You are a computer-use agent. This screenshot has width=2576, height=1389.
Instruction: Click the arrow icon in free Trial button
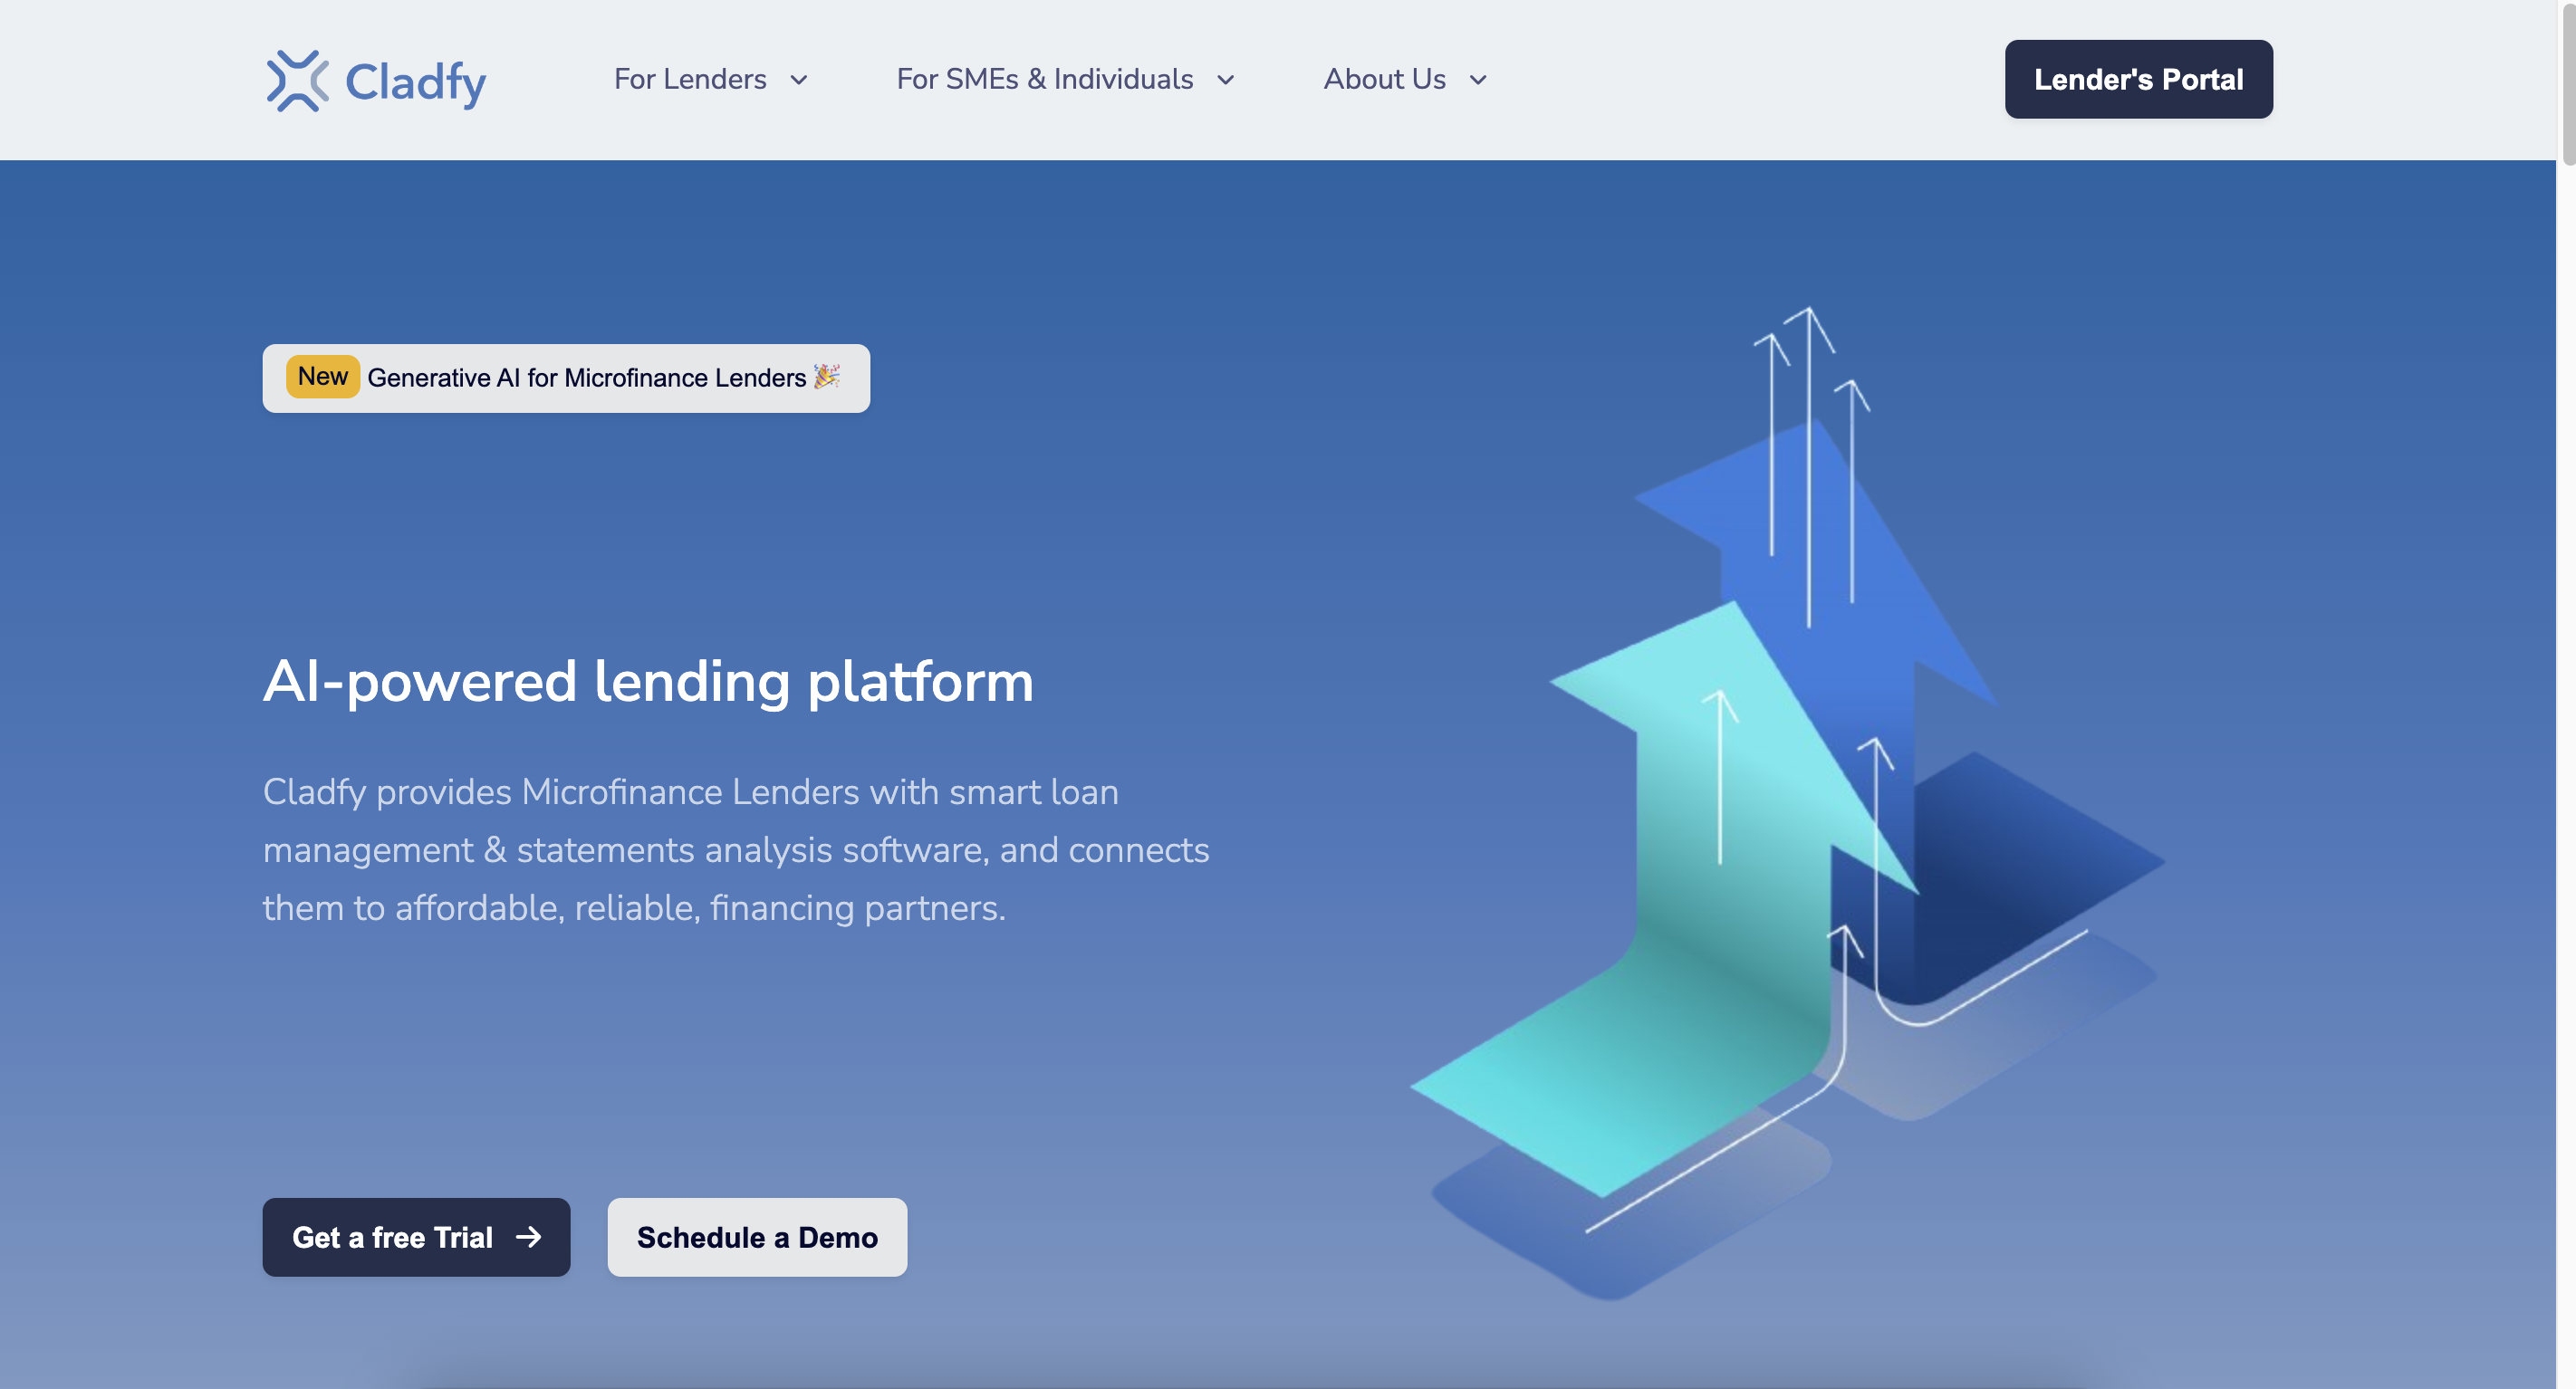click(x=528, y=1237)
